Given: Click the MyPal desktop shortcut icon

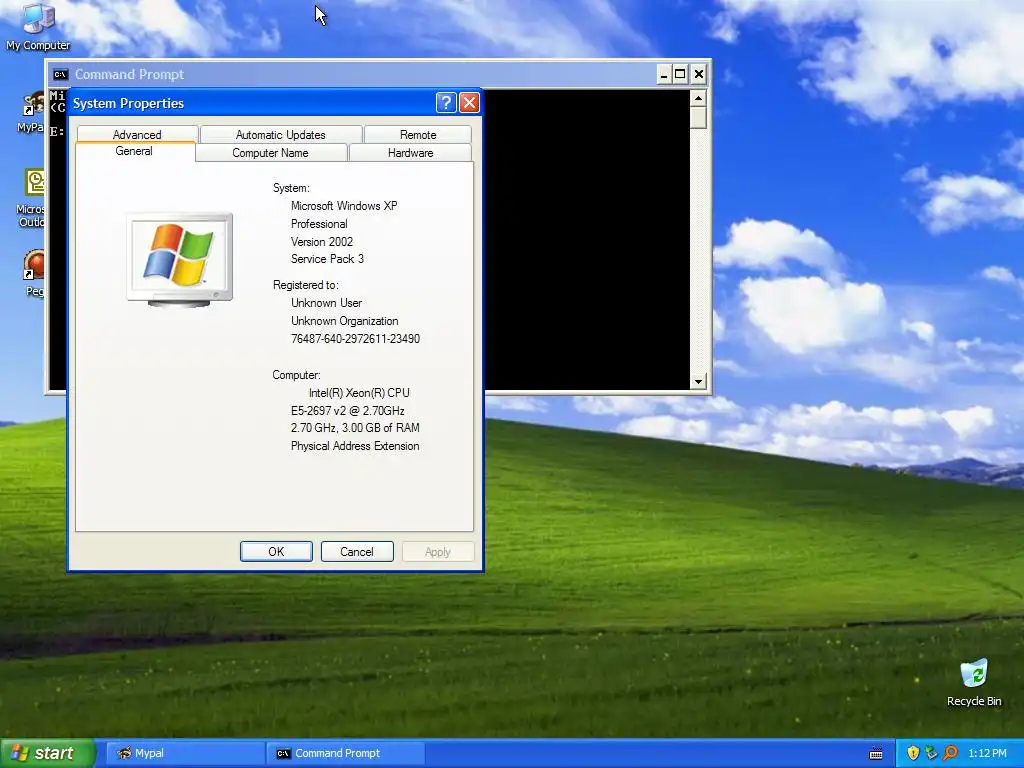Looking at the screenshot, I should click(x=34, y=104).
